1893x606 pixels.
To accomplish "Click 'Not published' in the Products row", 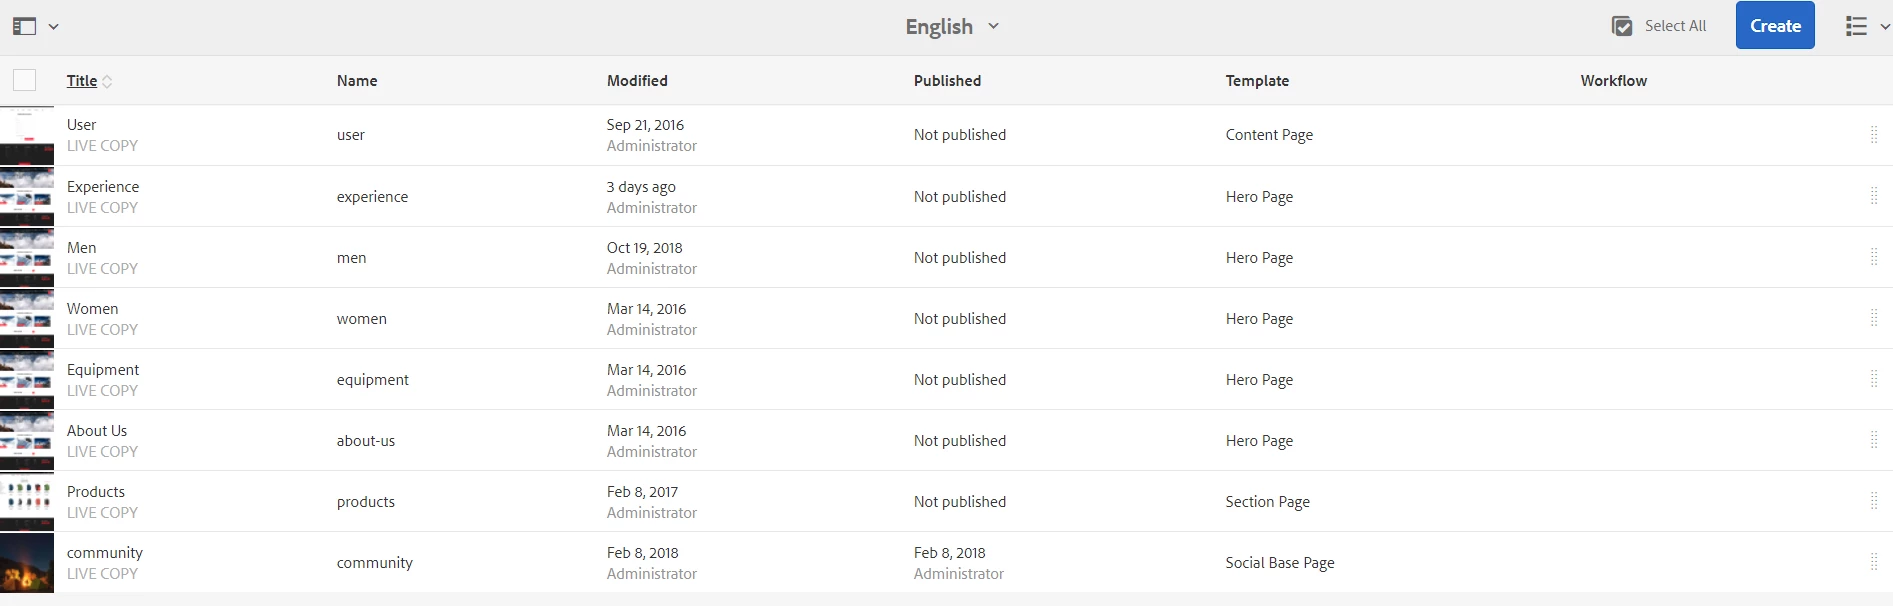I will (960, 502).
